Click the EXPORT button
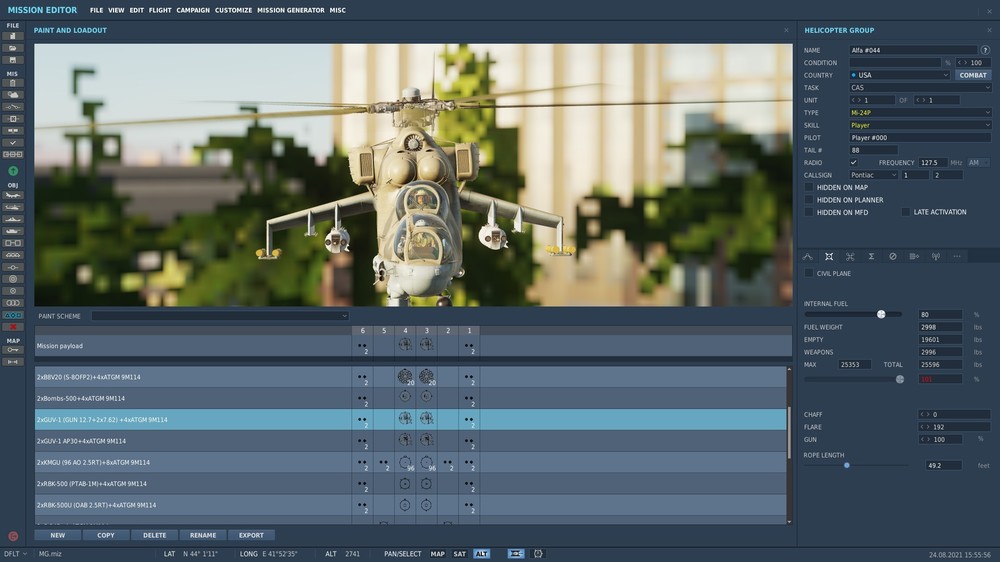 tap(251, 535)
